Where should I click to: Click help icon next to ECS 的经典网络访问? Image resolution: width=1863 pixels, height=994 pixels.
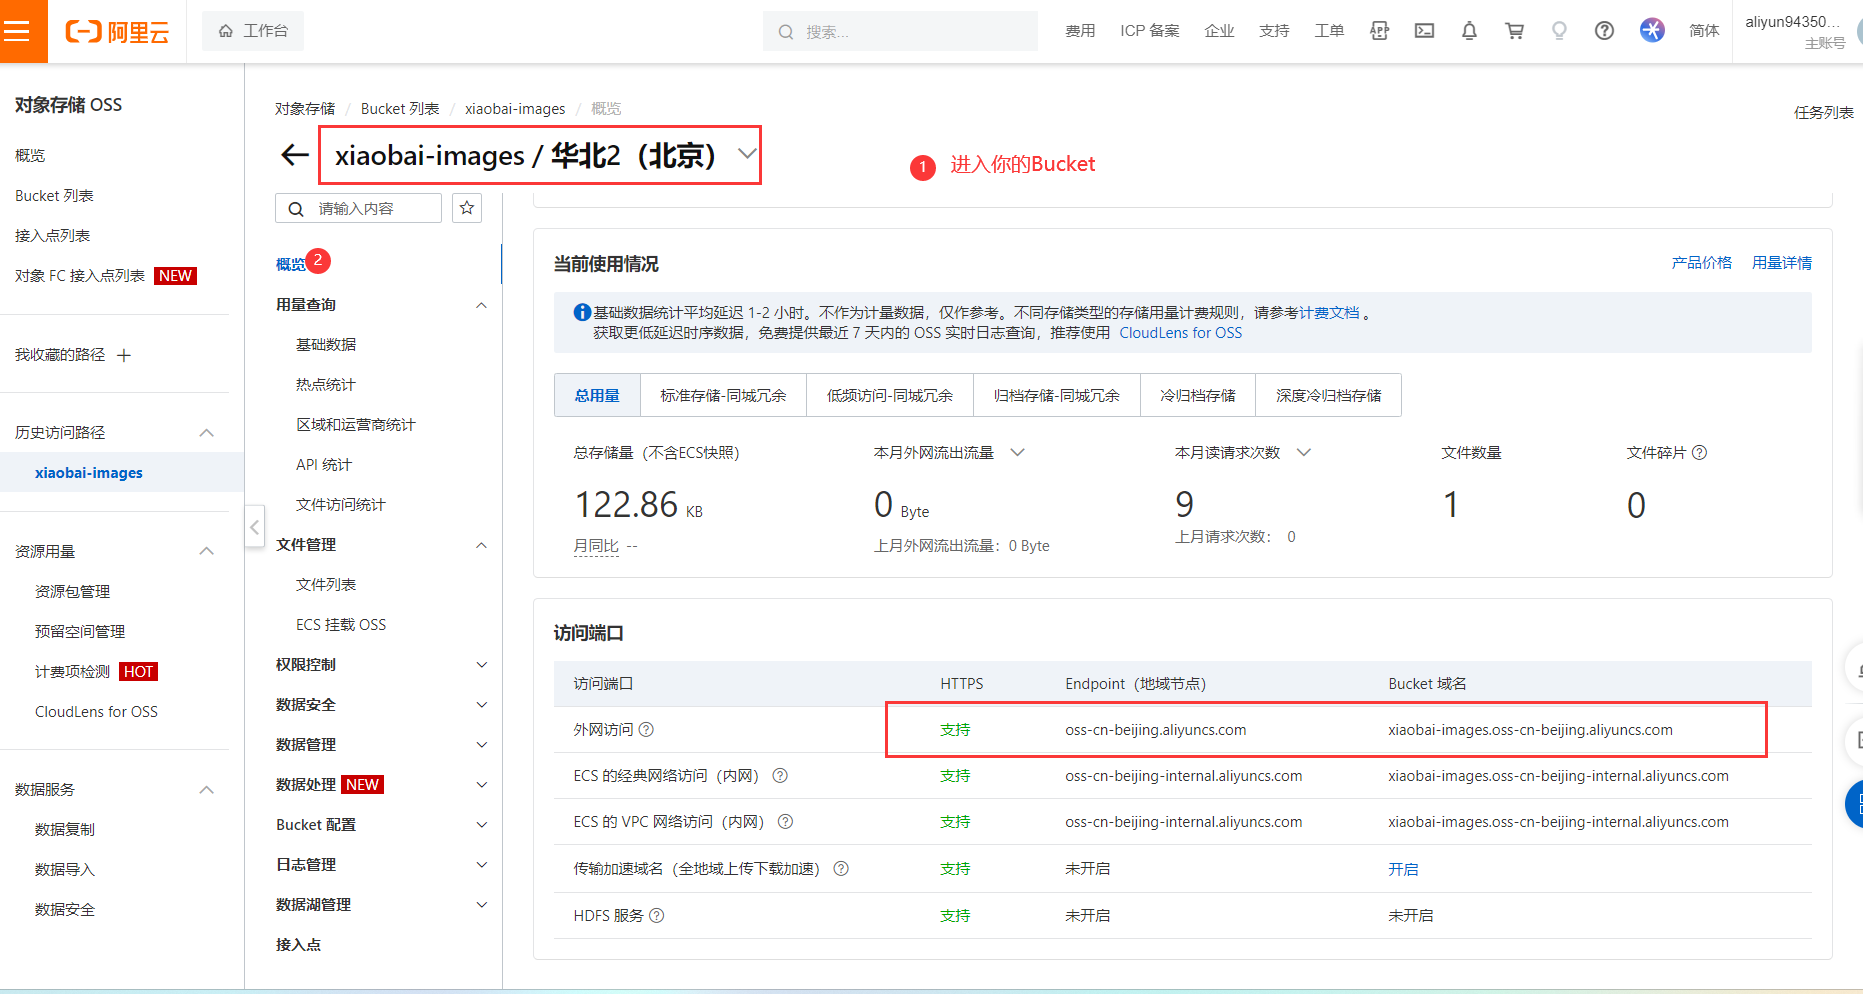click(x=780, y=776)
